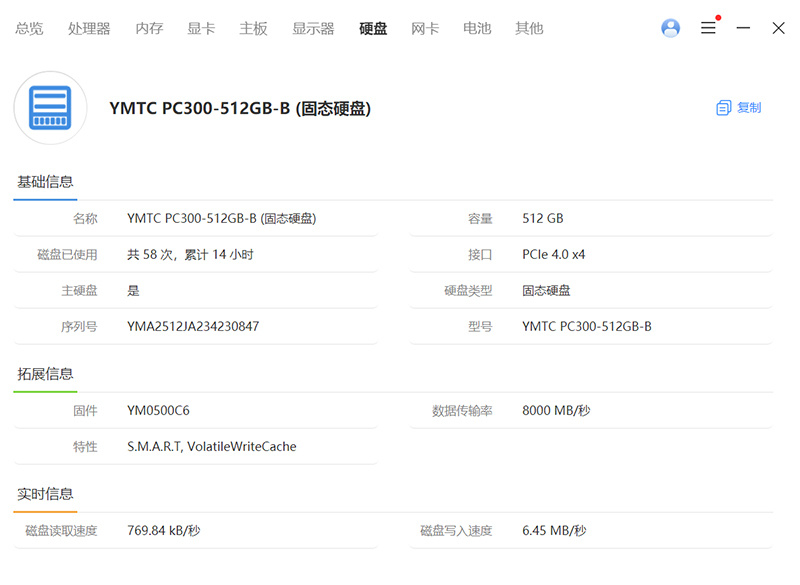Open the 内存 memory tab

[x=149, y=28]
